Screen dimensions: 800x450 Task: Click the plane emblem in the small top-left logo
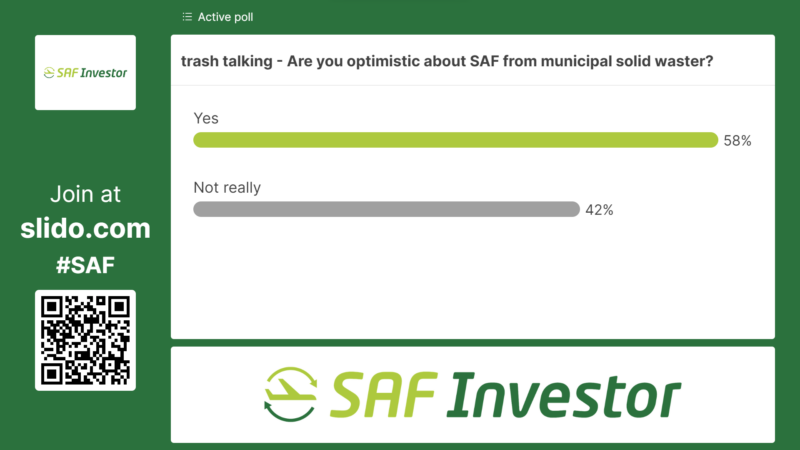pos(52,72)
